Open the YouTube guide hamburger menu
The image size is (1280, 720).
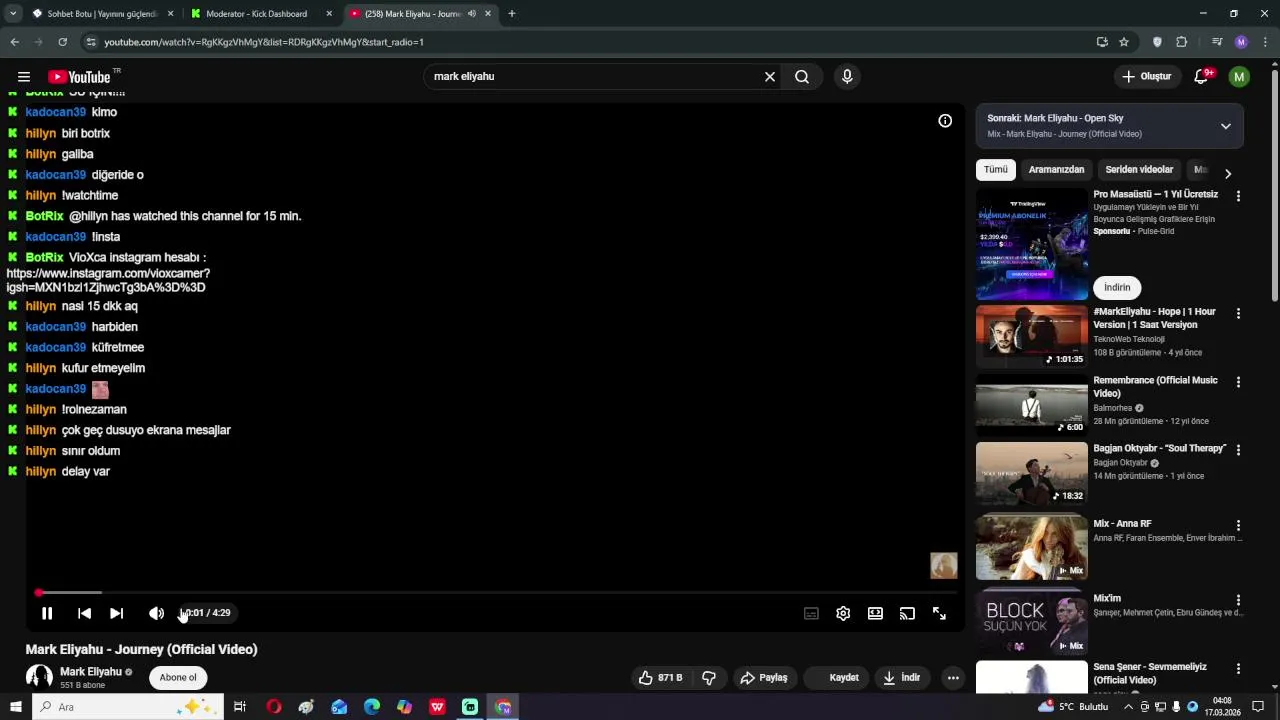tap(24, 77)
